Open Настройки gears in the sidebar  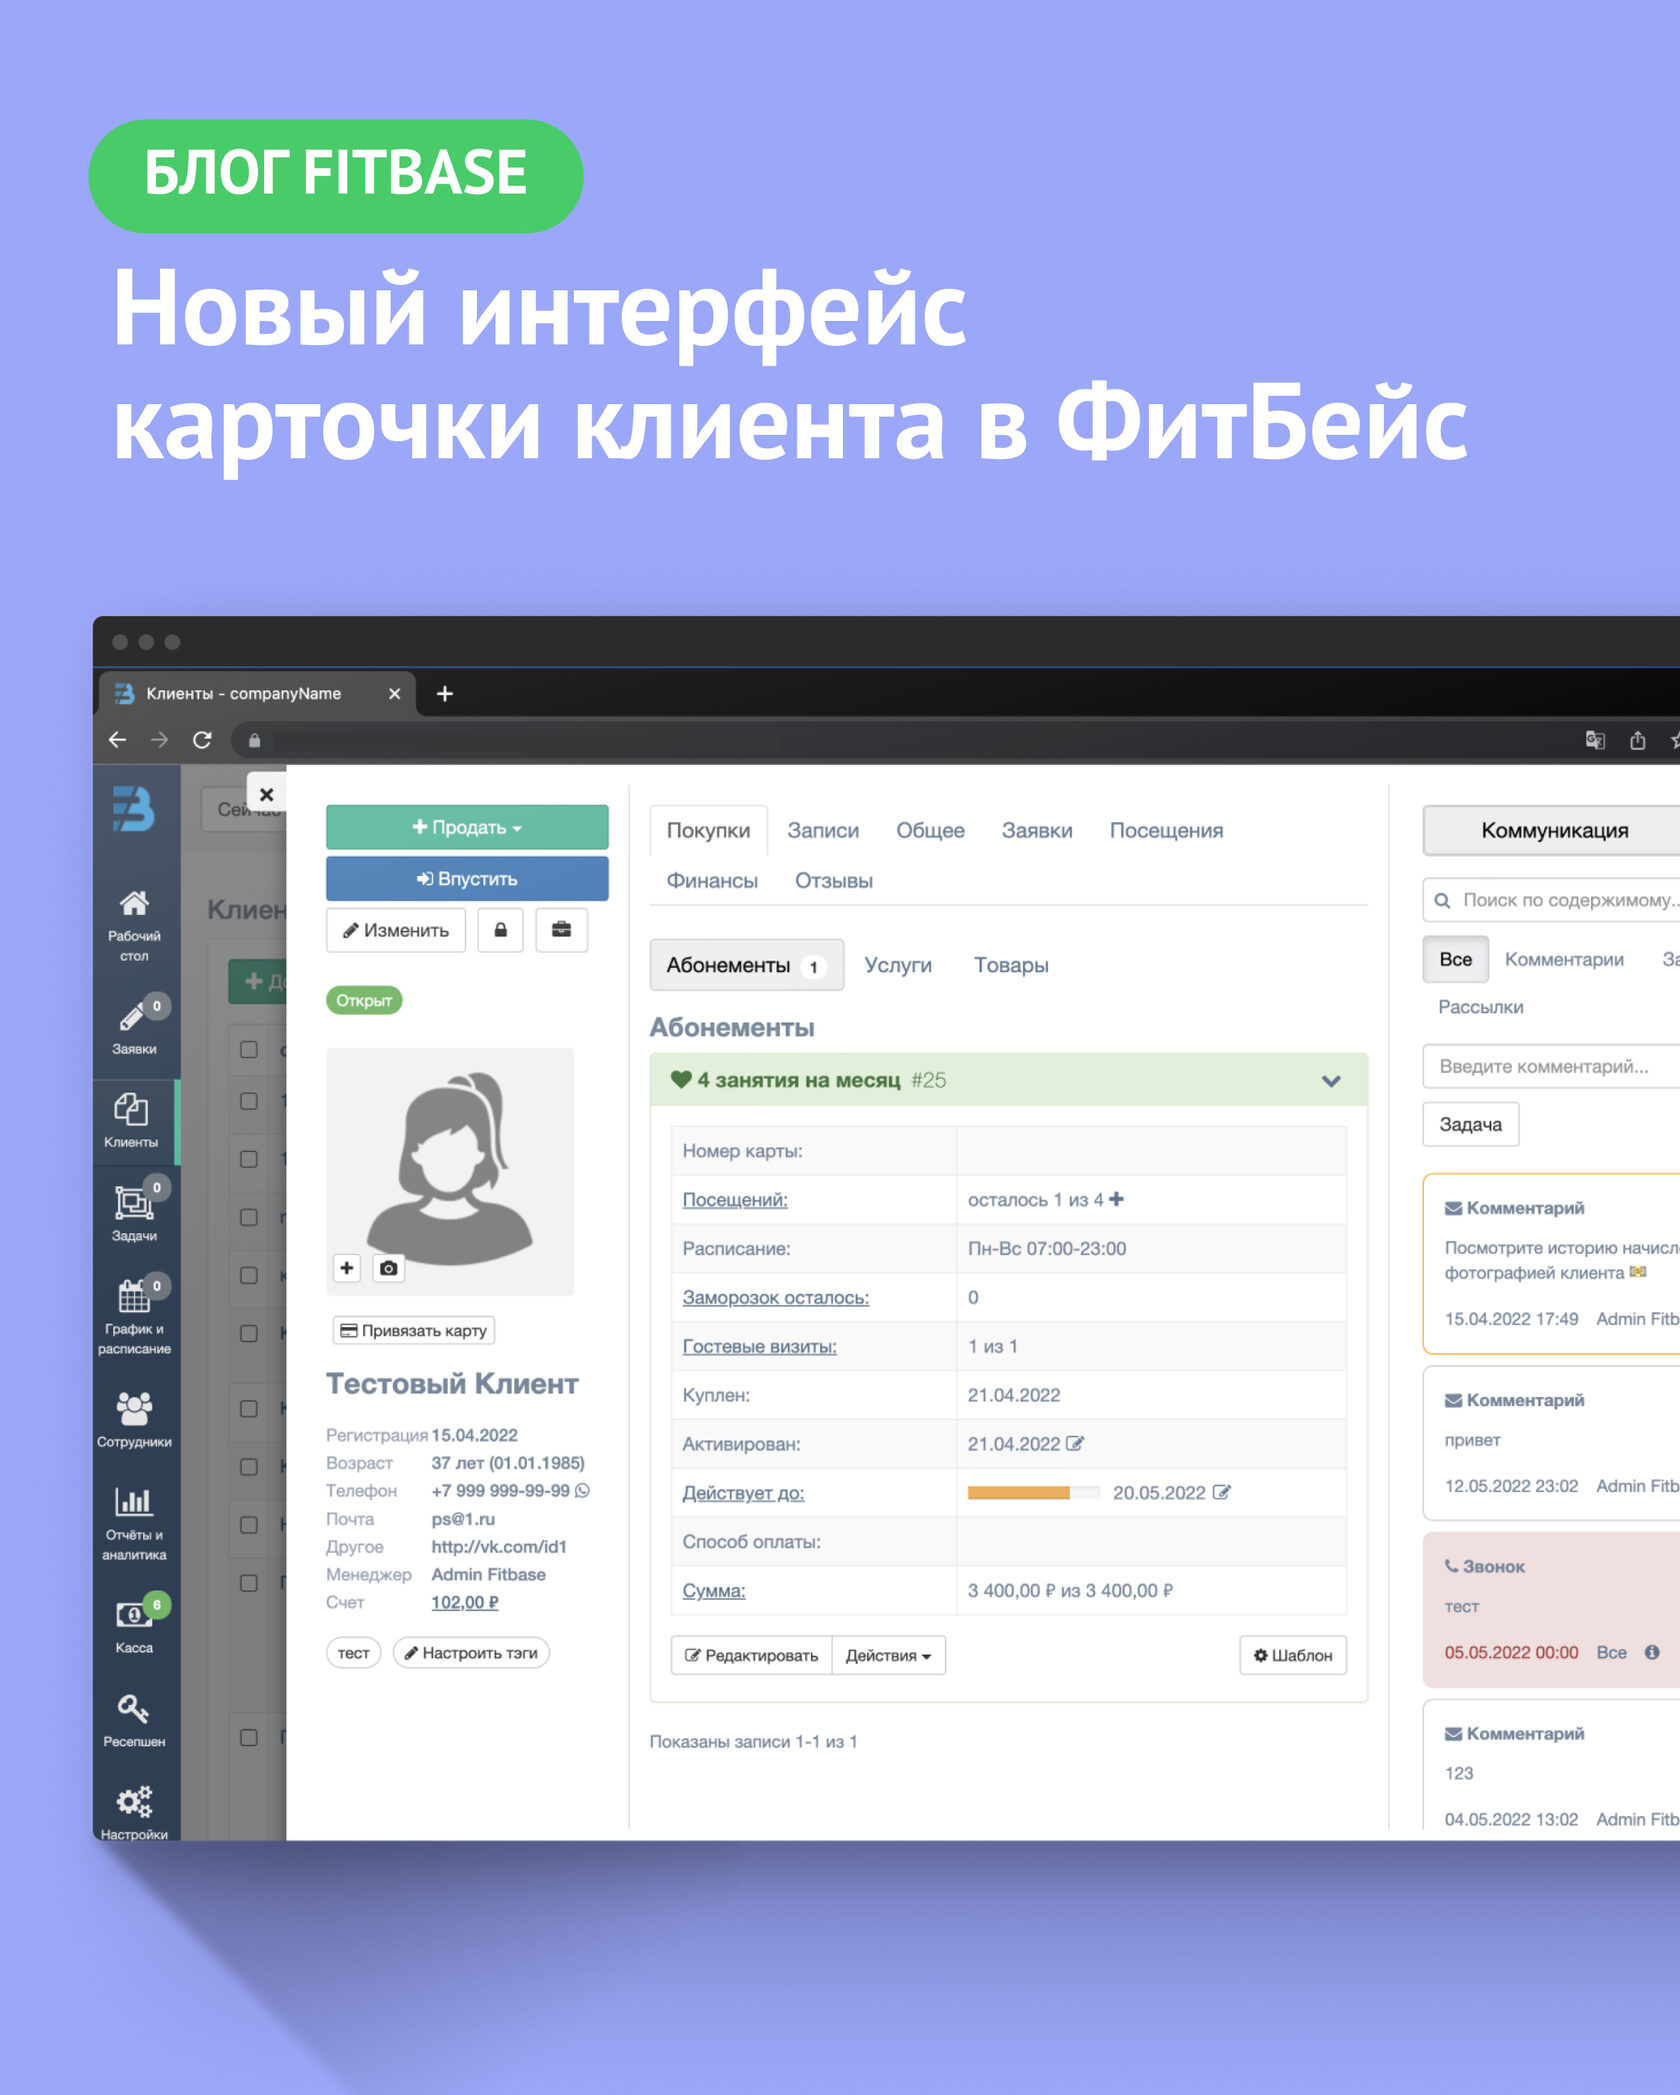click(134, 1811)
